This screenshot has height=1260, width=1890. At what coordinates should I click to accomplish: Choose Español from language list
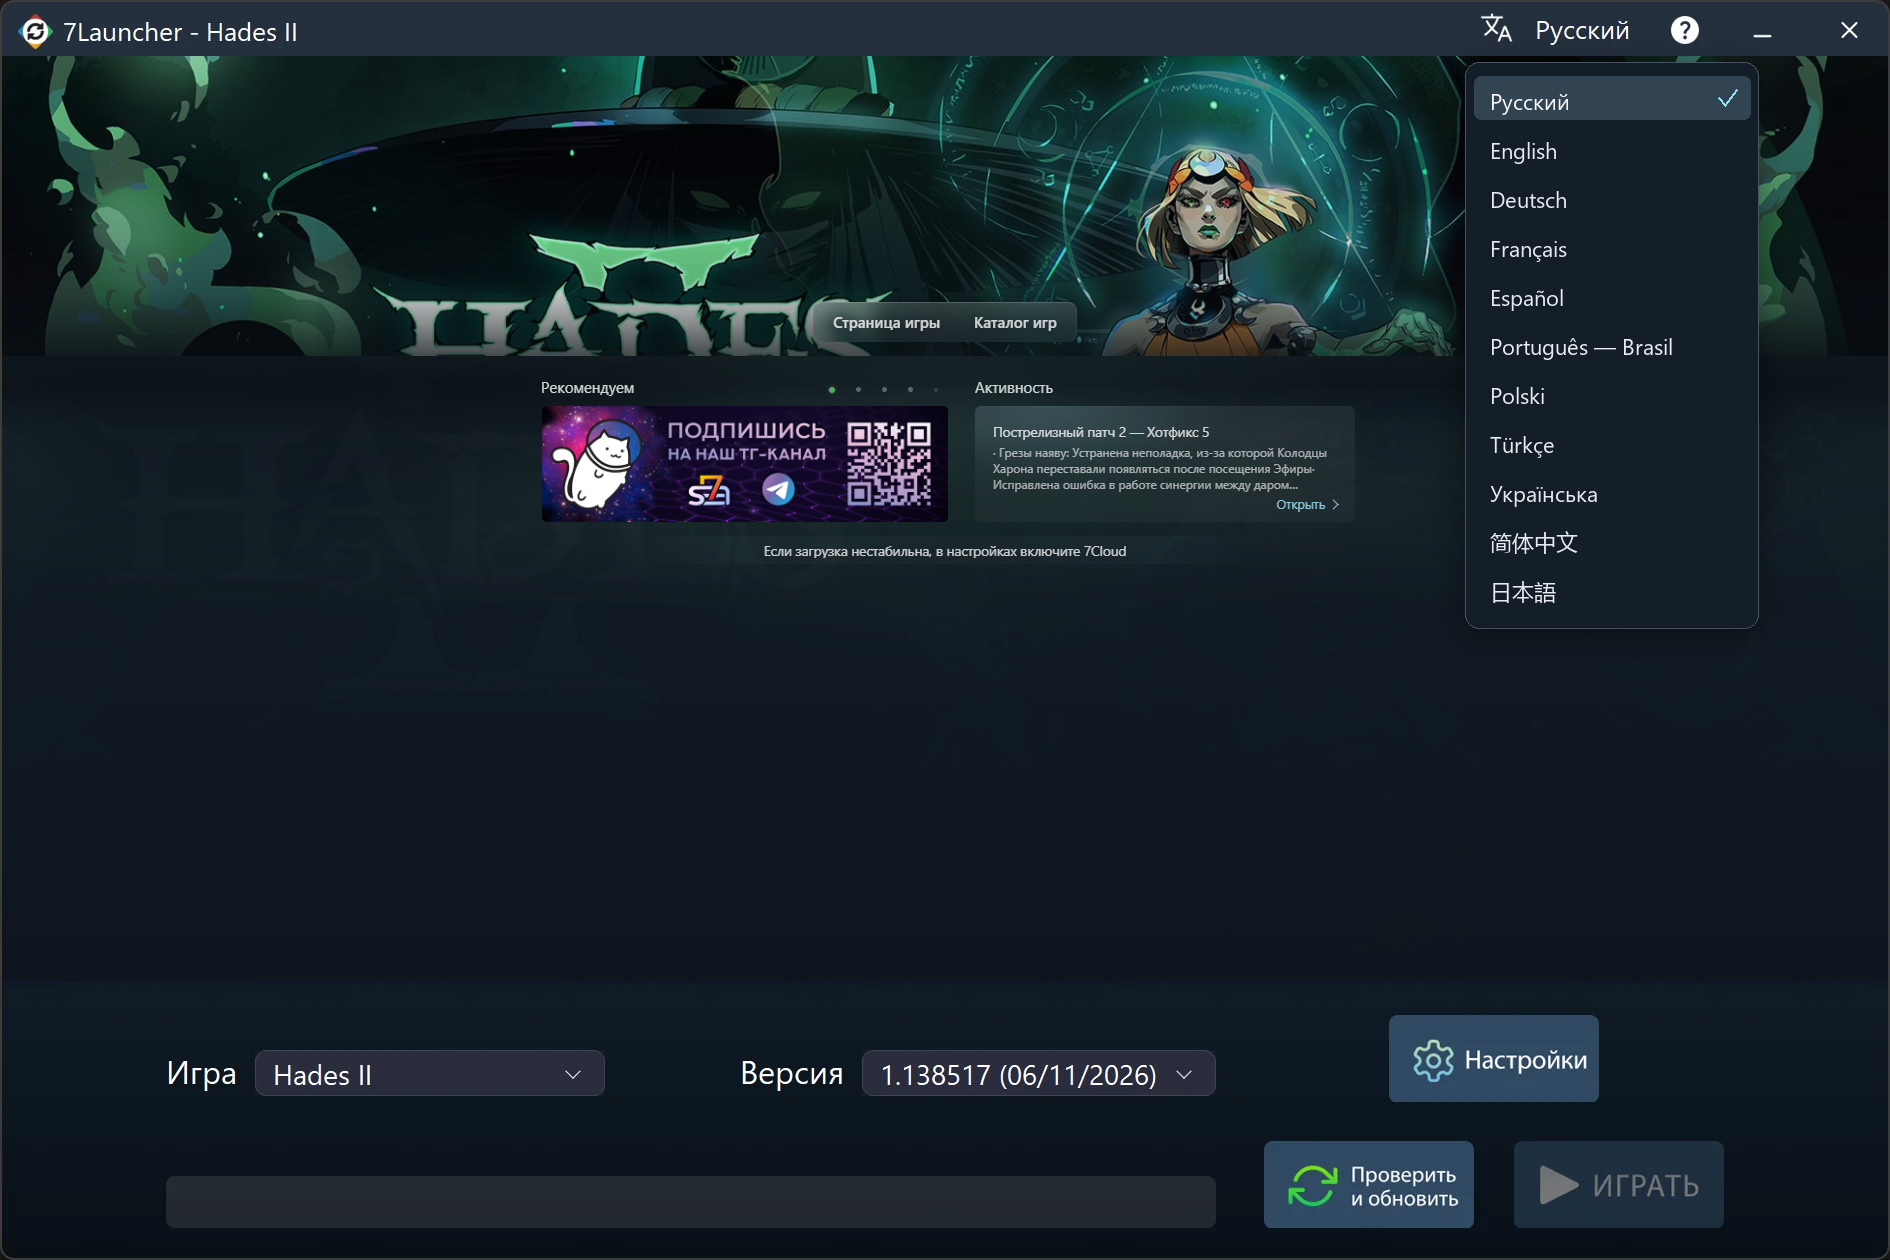pos(1612,298)
